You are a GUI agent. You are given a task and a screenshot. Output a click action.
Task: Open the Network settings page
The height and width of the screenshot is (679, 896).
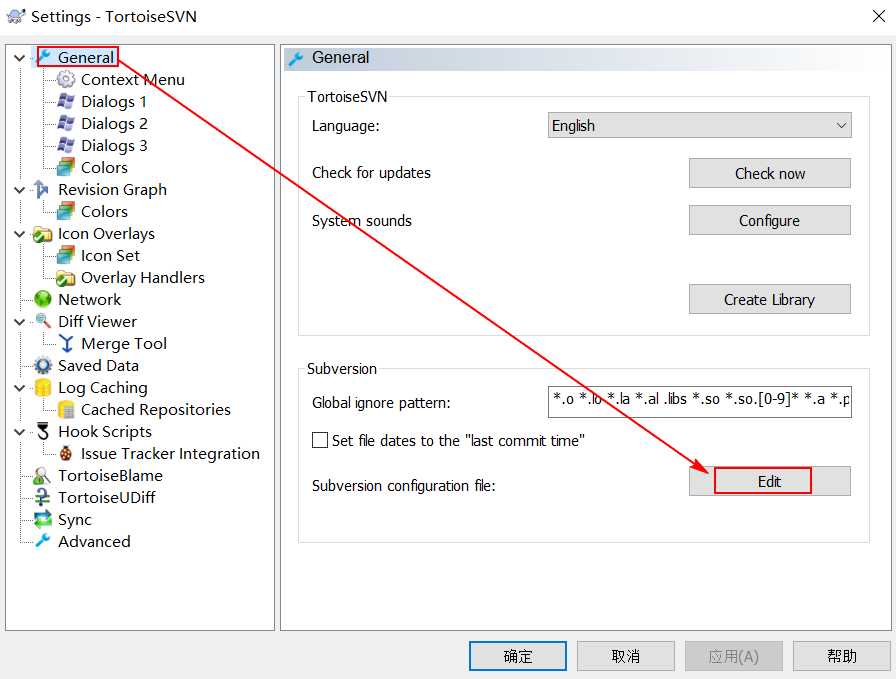pos(89,299)
